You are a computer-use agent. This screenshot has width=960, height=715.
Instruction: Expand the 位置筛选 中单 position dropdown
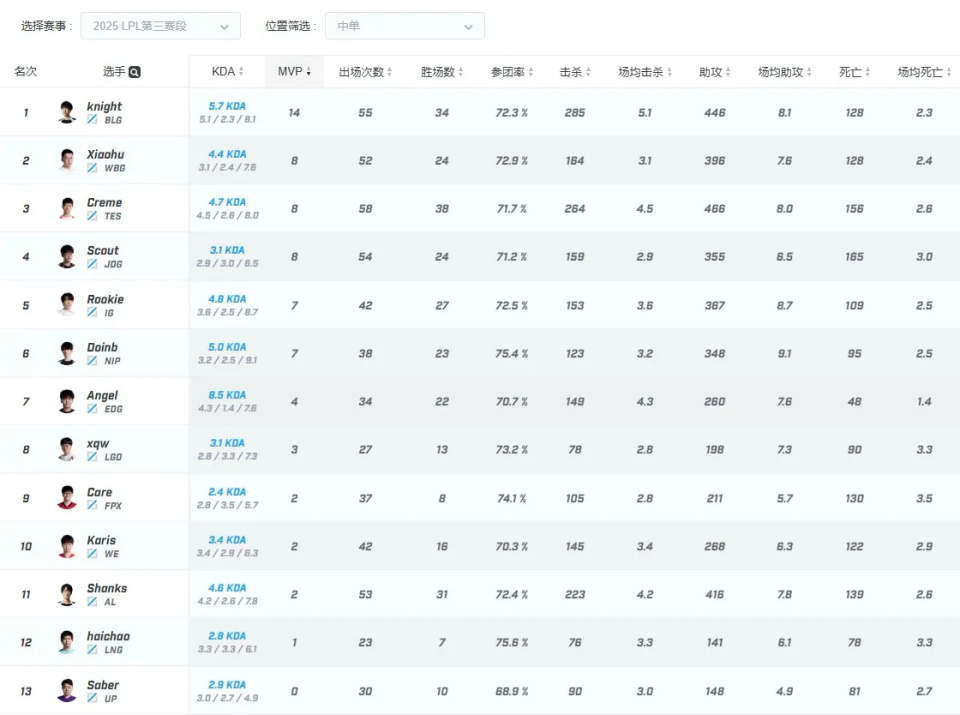[404, 26]
